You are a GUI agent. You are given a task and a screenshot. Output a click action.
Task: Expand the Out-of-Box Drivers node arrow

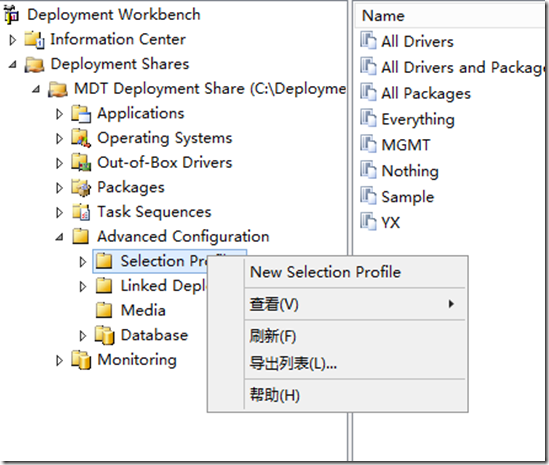pyautogui.click(x=60, y=163)
